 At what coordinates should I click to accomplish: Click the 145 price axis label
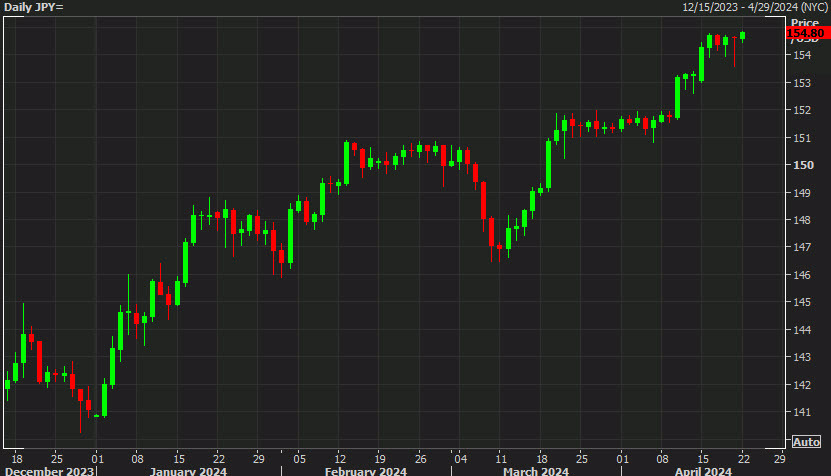(802, 302)
